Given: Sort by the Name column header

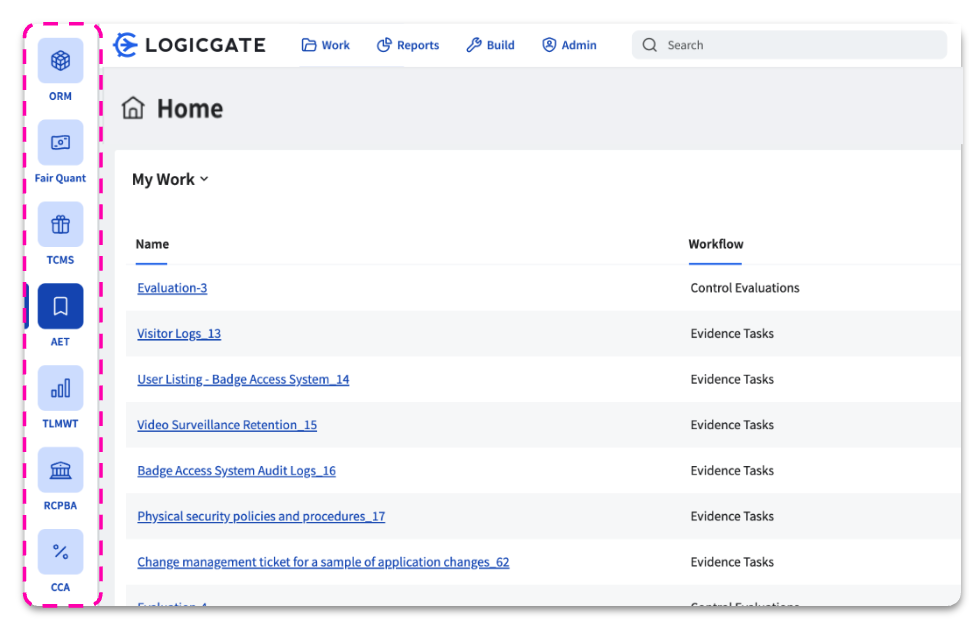Looking at the screenshot, I should tap(152, 244).
